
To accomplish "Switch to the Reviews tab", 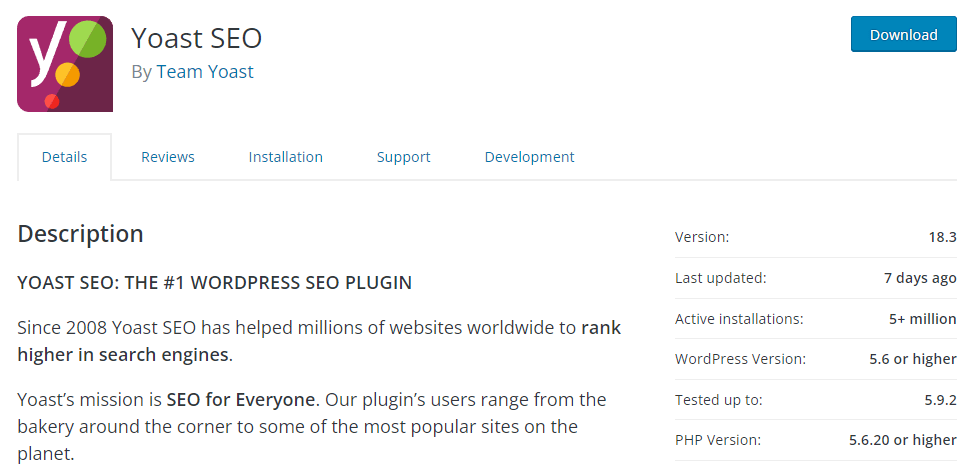I will tap(168, 157).
